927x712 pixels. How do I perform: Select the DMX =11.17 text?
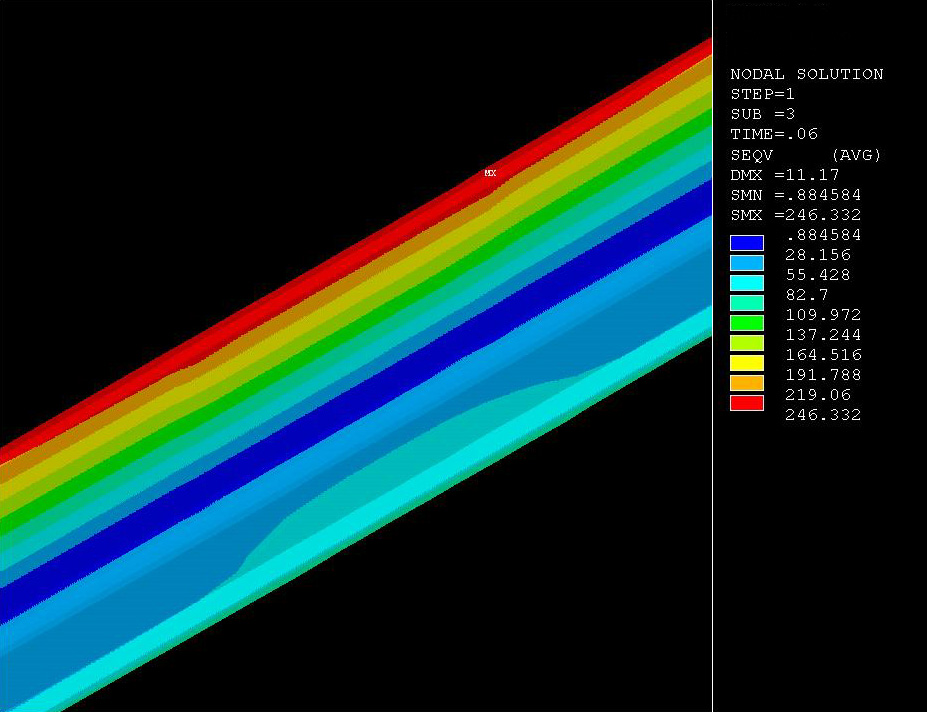coord(784,175)
